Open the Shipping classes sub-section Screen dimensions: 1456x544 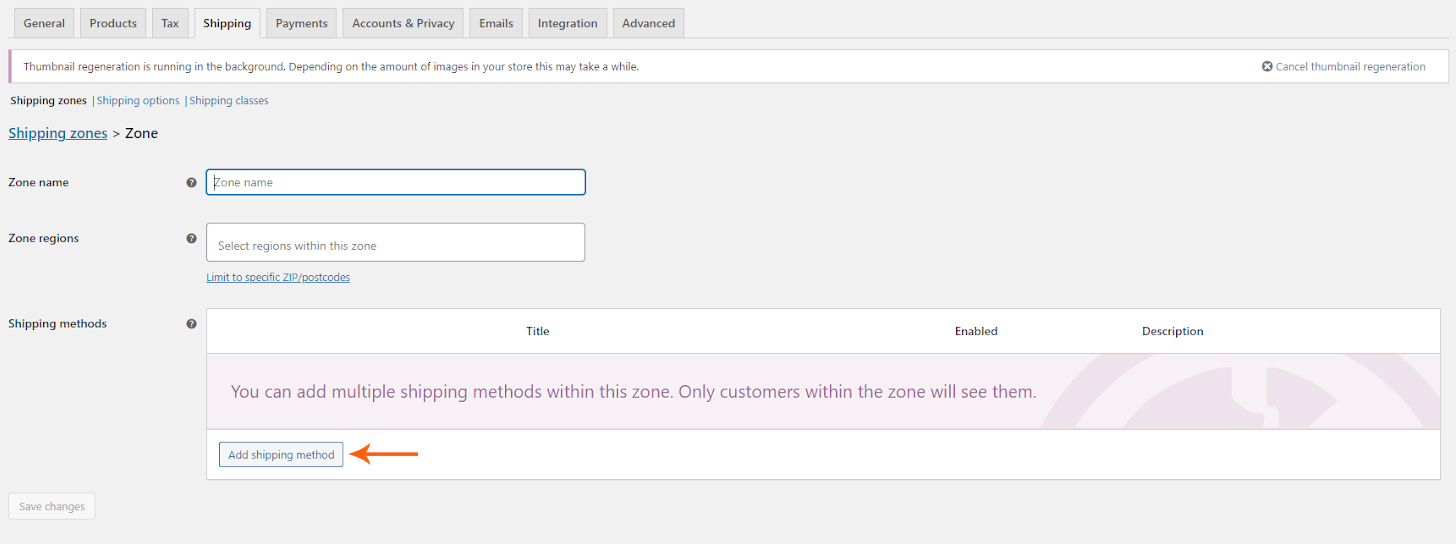(x=229, y=101)
